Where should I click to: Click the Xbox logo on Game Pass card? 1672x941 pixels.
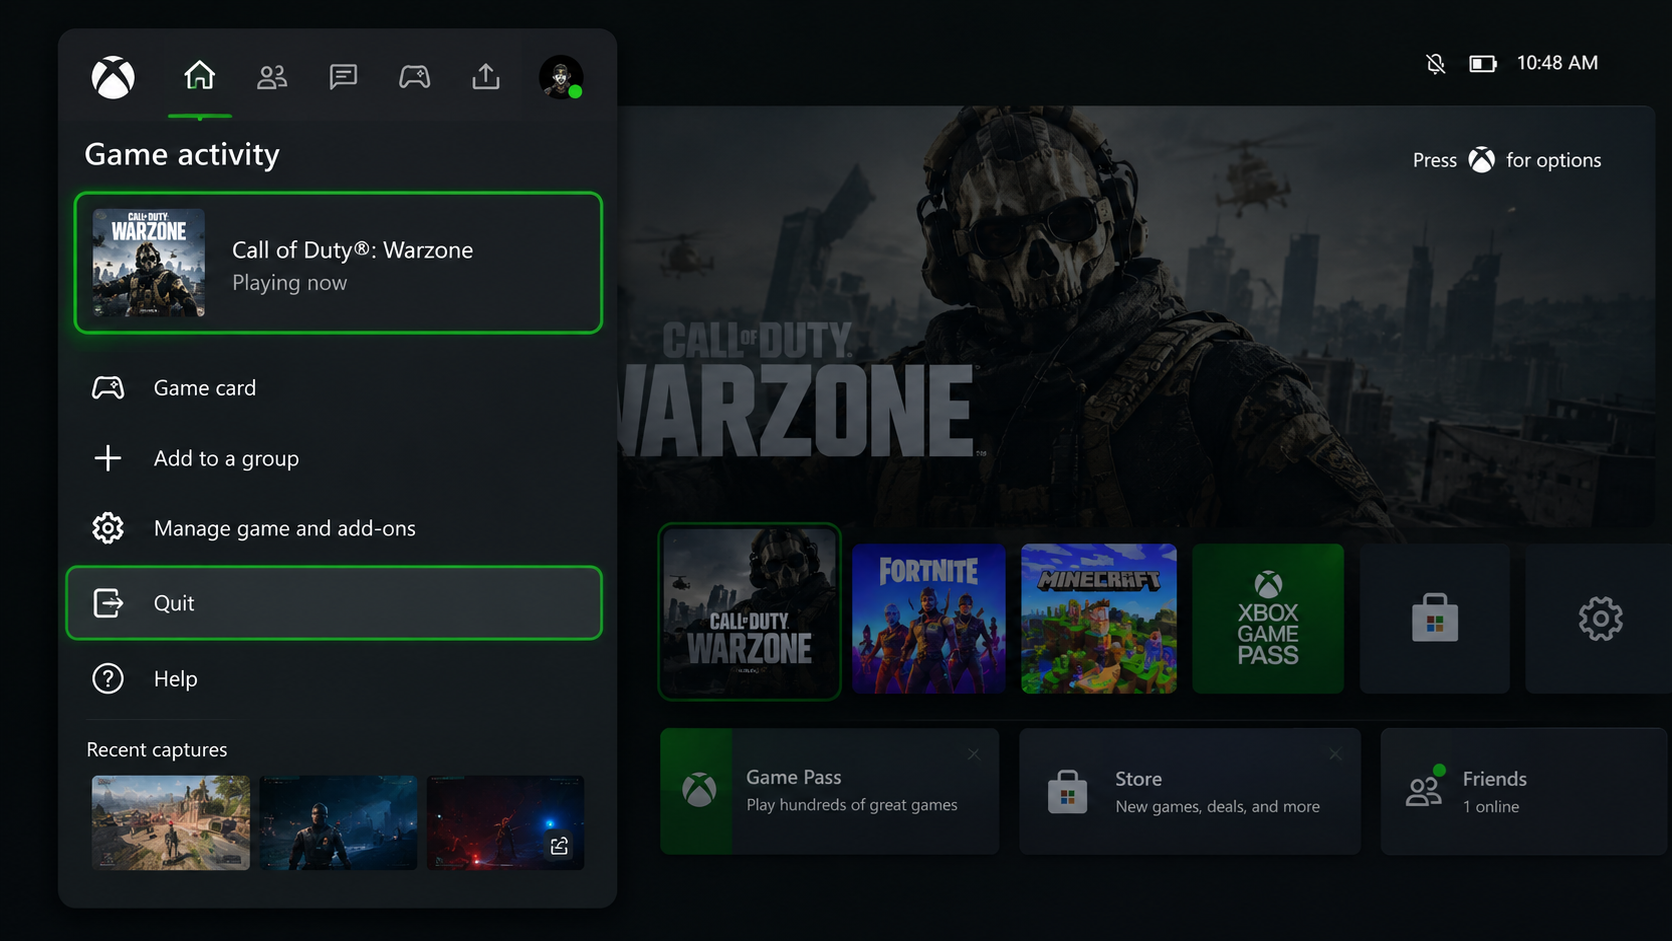699,790
